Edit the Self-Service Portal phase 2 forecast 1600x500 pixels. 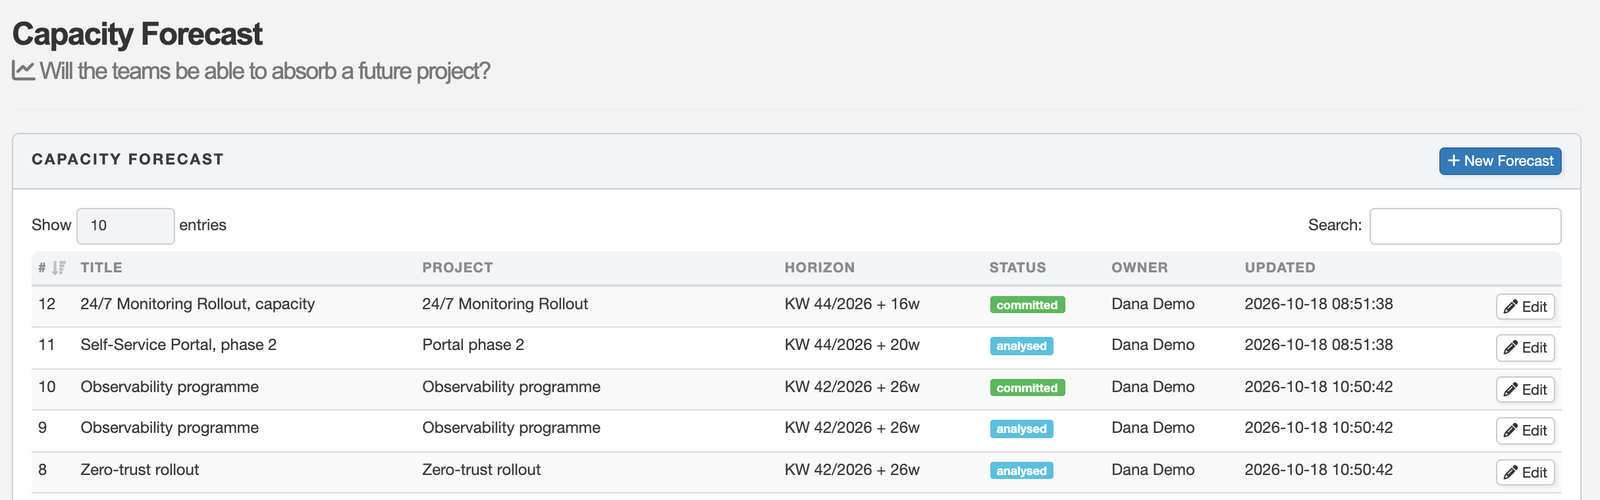(1525, 348)
